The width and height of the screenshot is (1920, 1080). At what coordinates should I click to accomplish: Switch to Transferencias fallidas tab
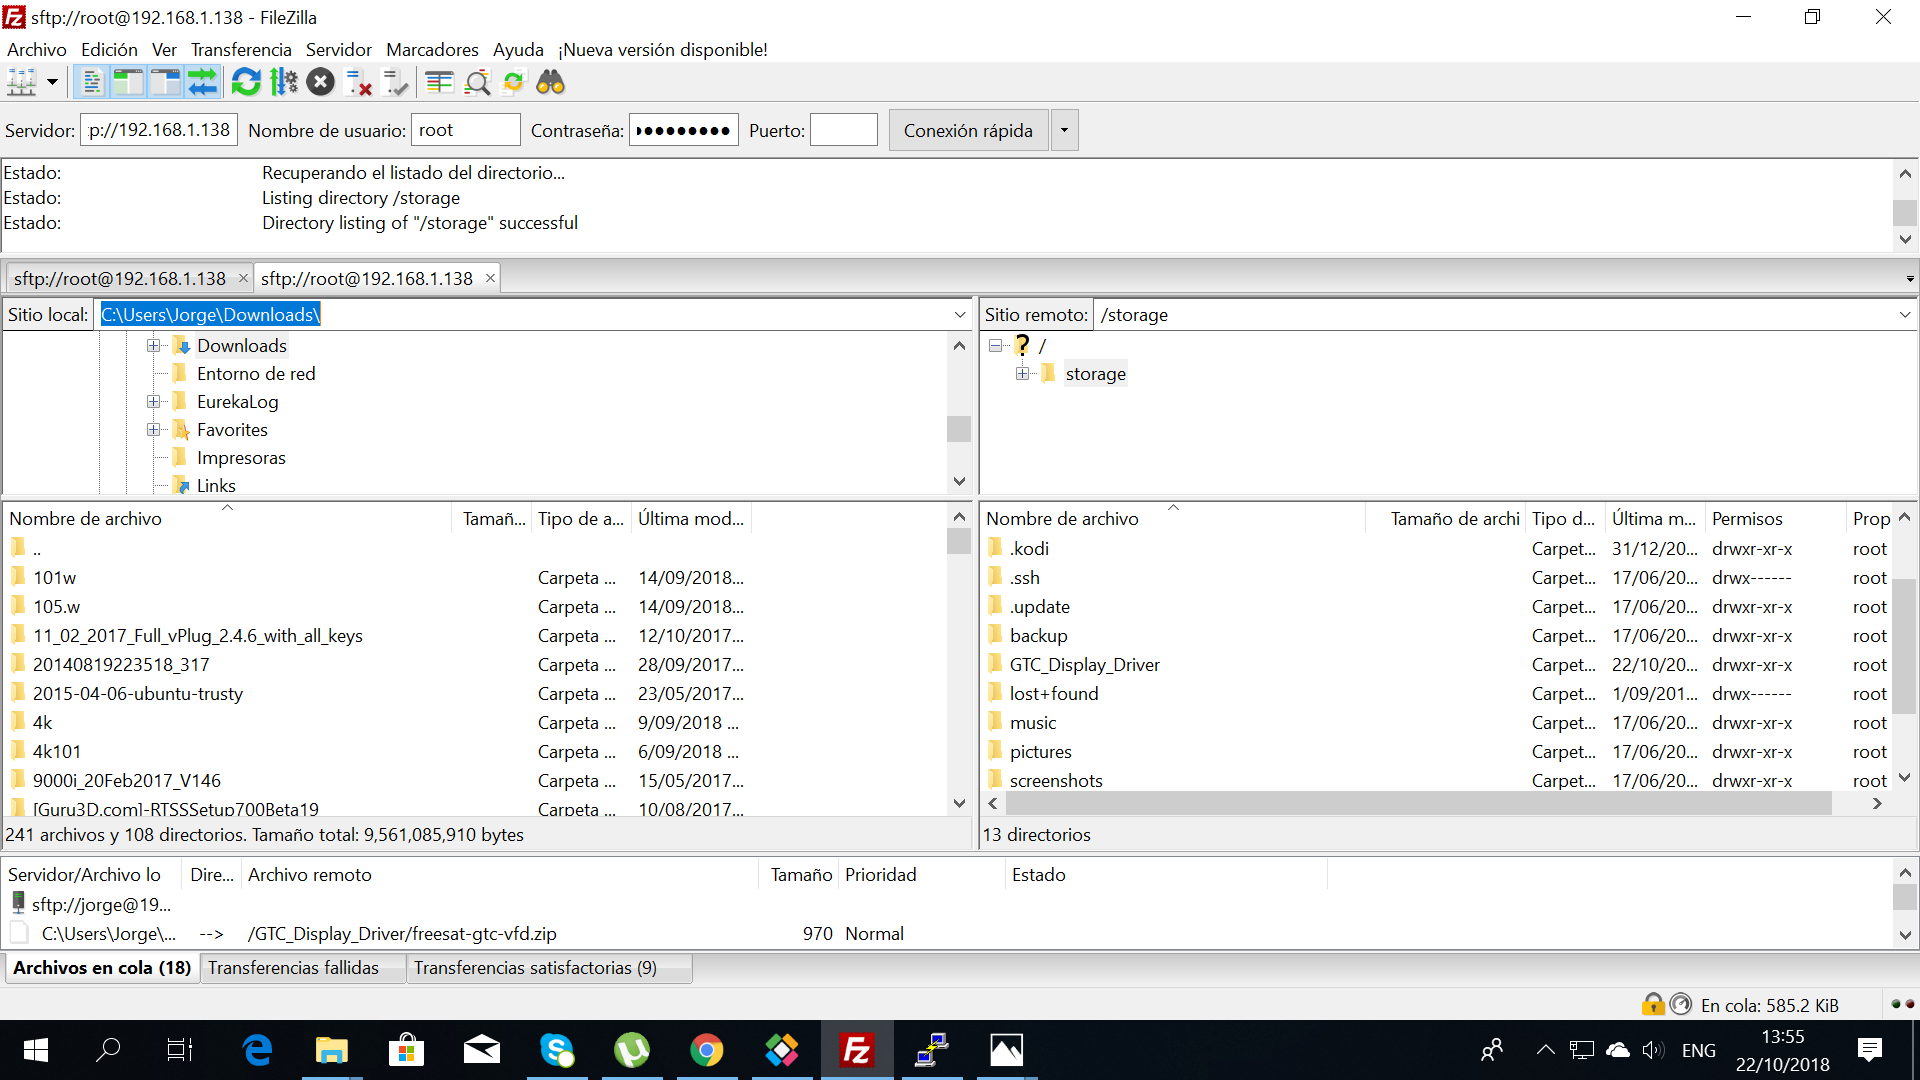coord(293,967)
